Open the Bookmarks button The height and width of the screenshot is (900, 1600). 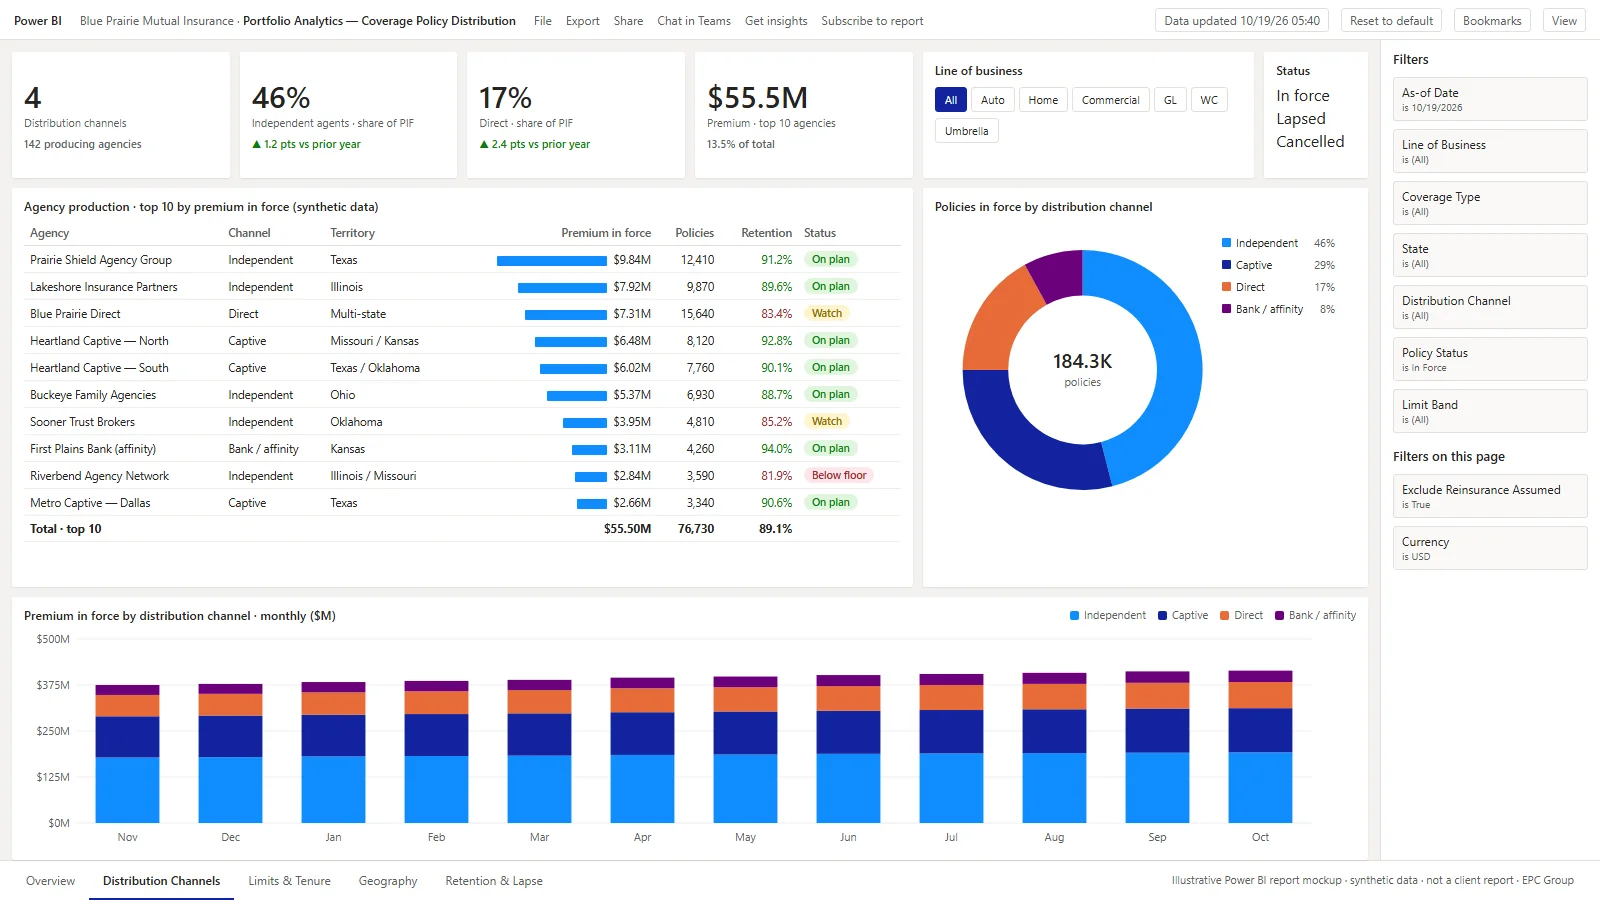coord(1492,21)
